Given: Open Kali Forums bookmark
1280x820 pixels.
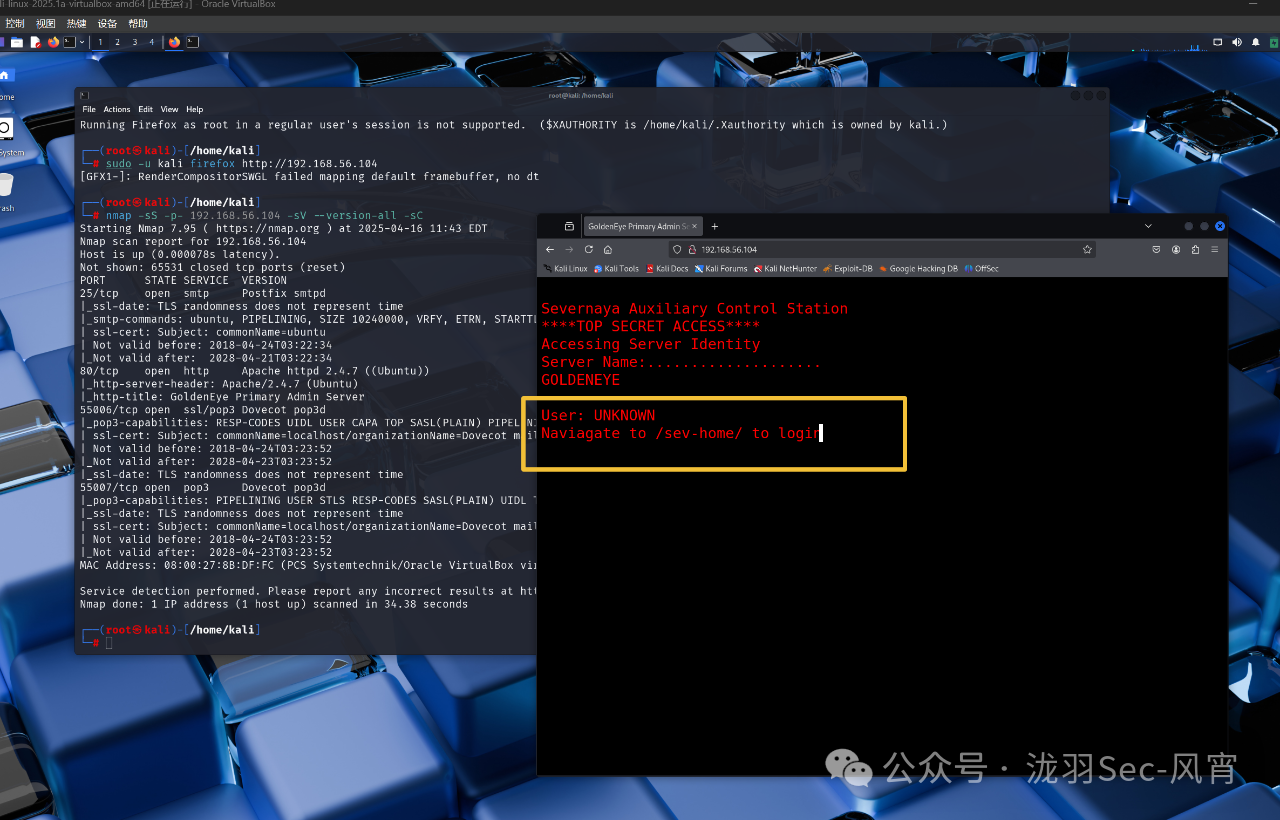Looking at the screenshot, I should (720, 269).
